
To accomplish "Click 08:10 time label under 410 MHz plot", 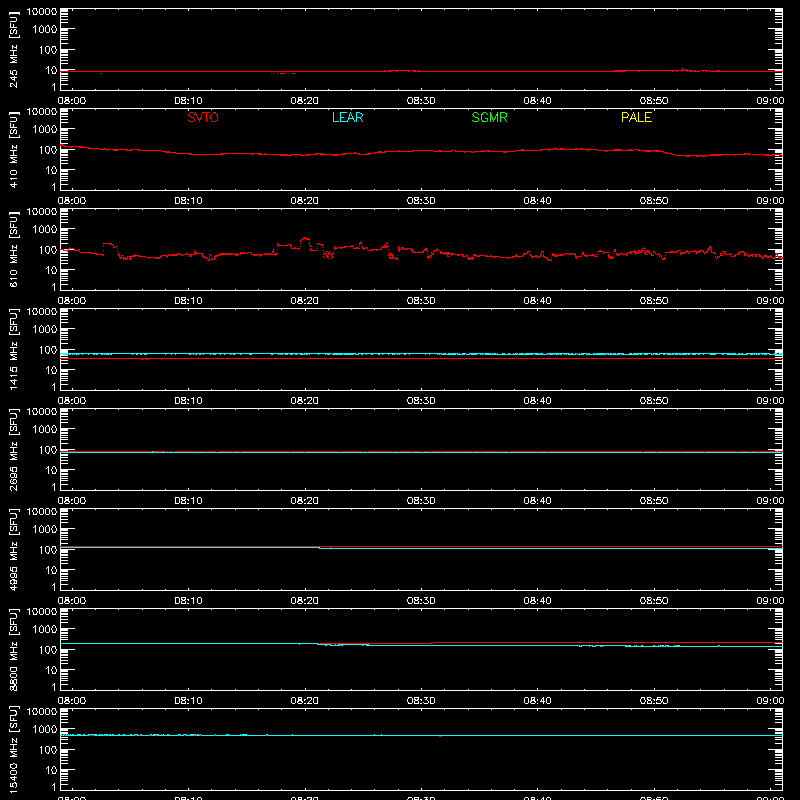I will [188, 201].
